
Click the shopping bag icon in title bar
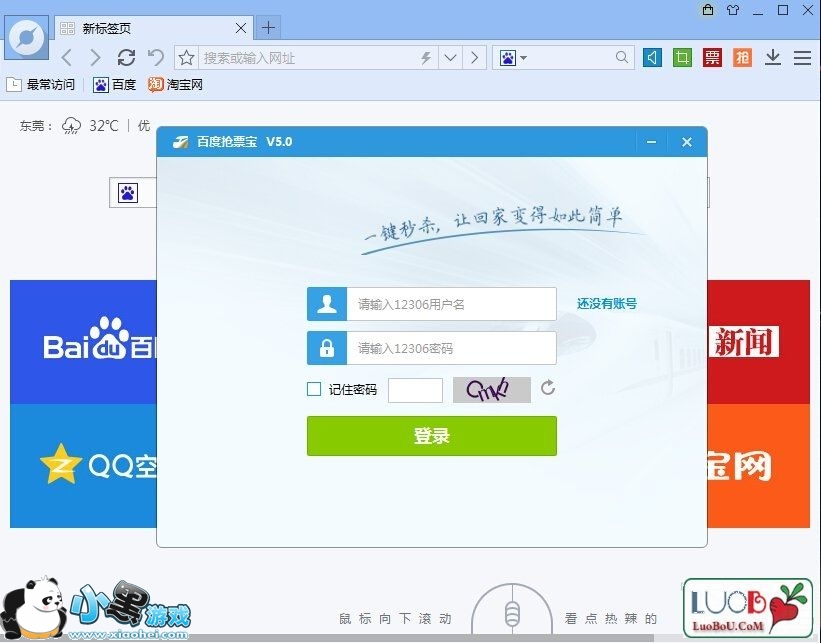click(x=708, y=10)
